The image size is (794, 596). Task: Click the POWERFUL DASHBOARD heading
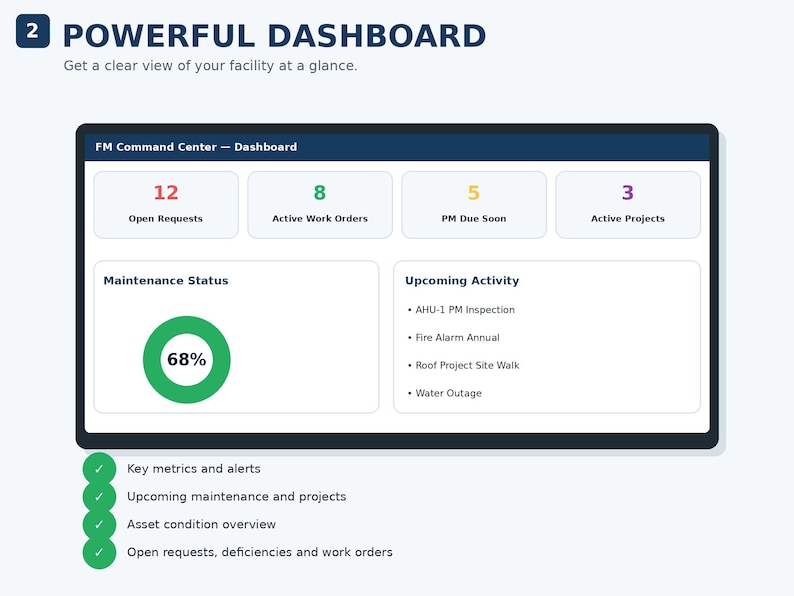(274, 36)
